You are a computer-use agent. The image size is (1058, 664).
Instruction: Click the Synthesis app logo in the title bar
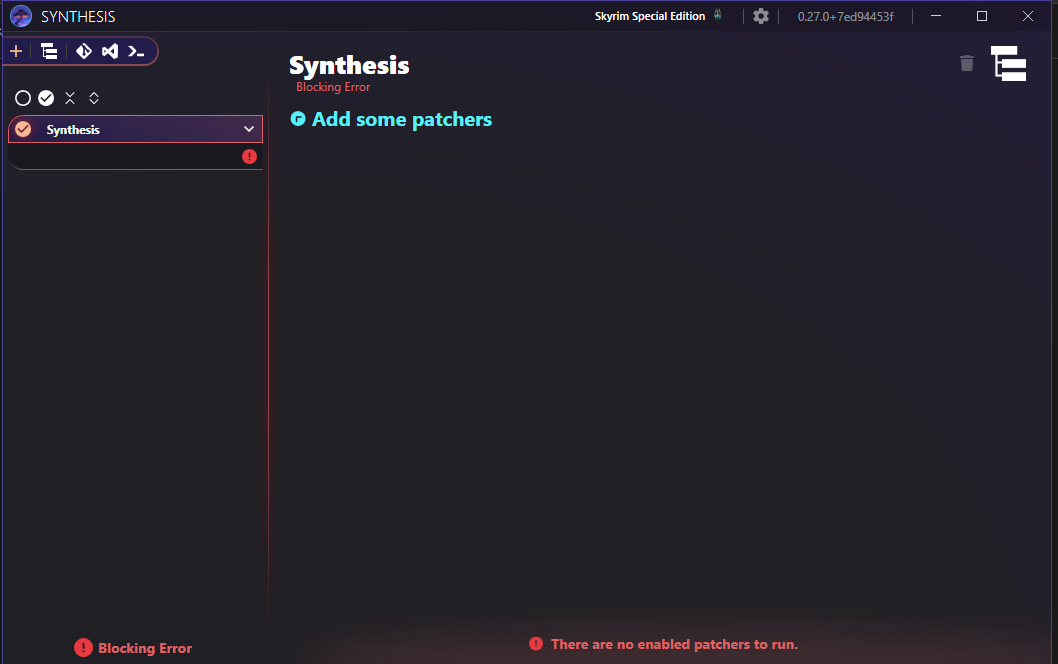(21, 16)
